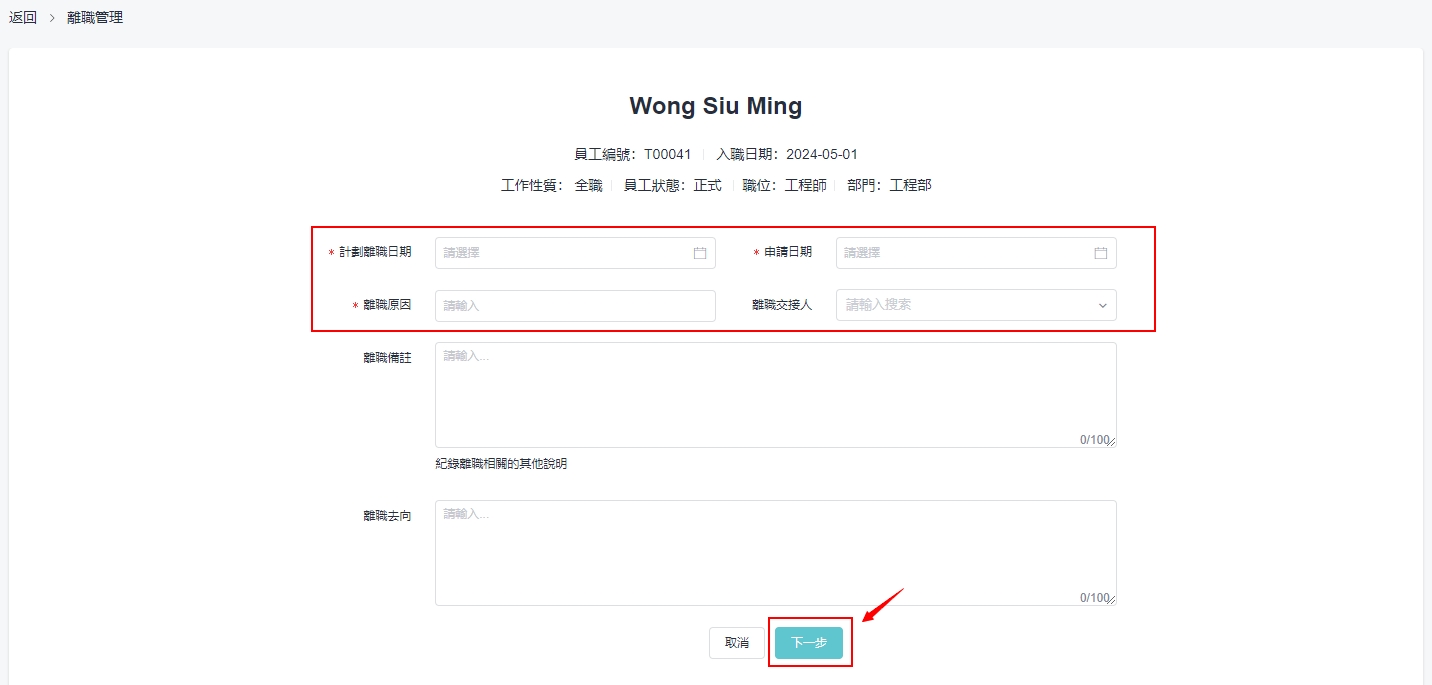The width and height of the screenshot is (1432, 685).
Task: Click the calendar icon in 申請日期 field
Action: (1100, 253)
